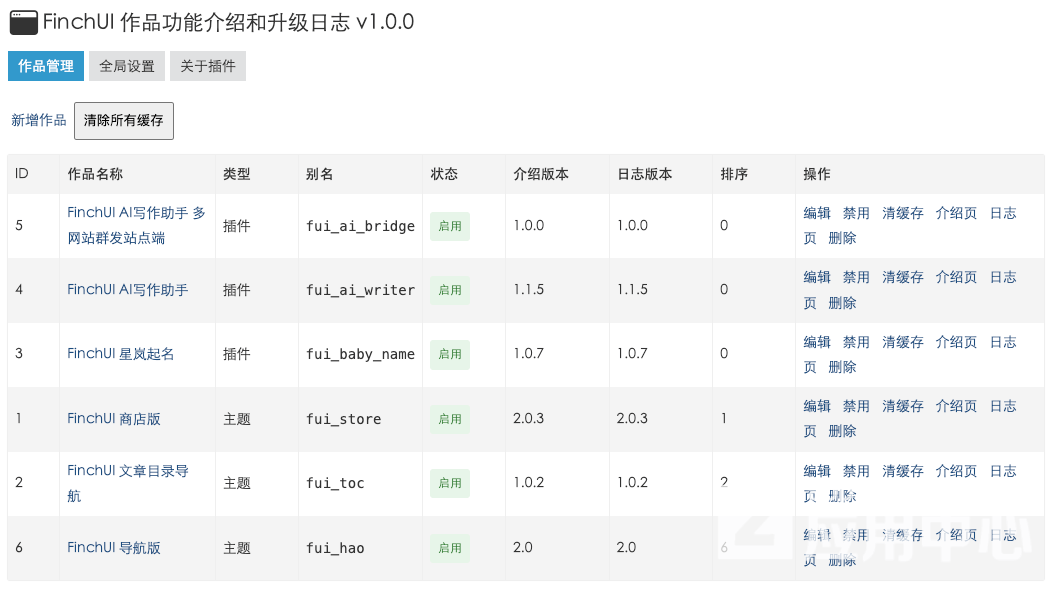The height and width of the screenshot is (591, 1050).
Task: Clear cache for fui_baby_name row
Action: click(x=902, y=342)
